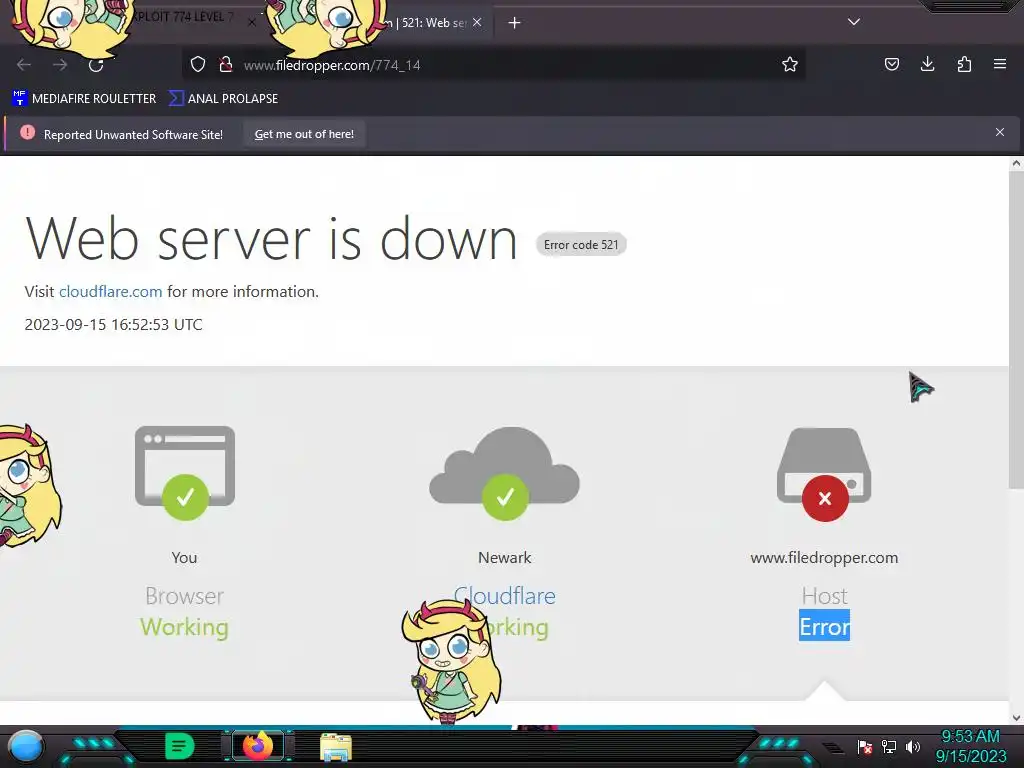Close the EXPLOIT 774 LEVEL tab
1024x768 pixels.
point(251,22)
